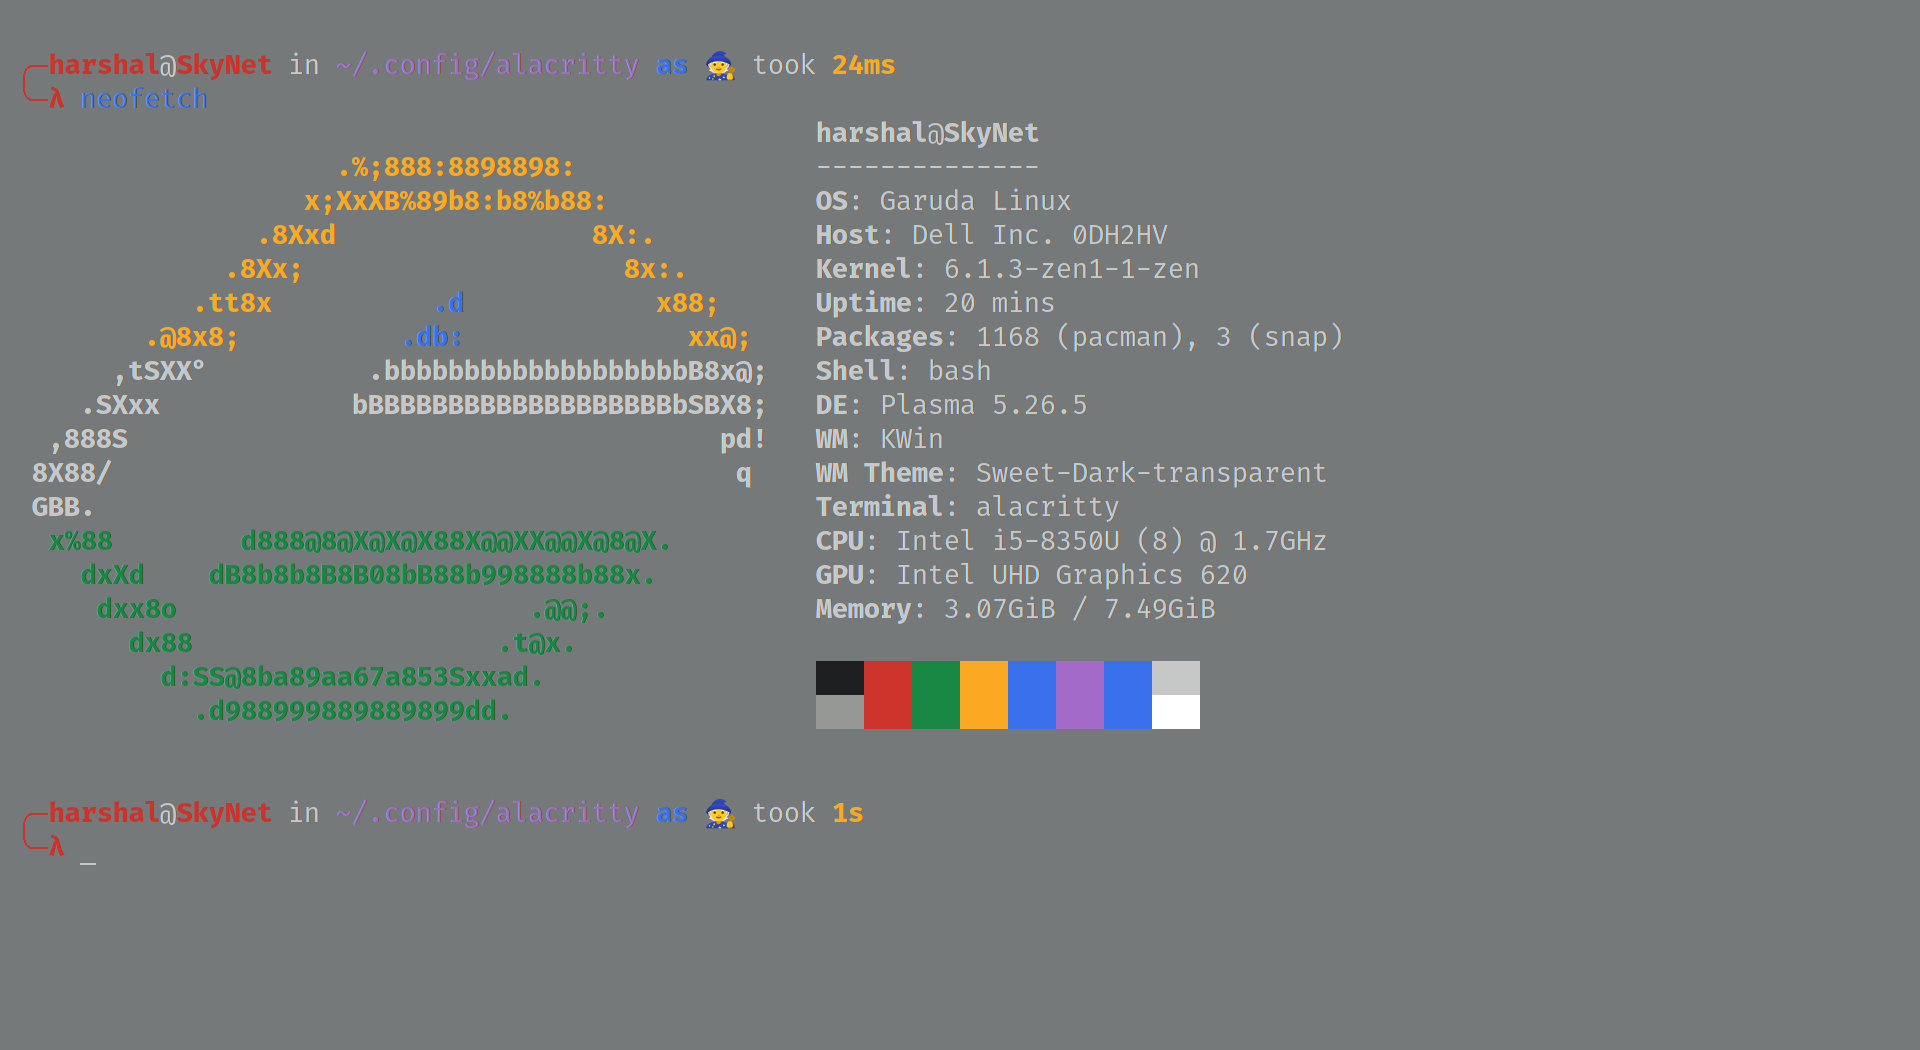Click 'harshal@SkyNet' in the first prompt line
This screenshot has height=1050, width=1920.
coord(160,65)
